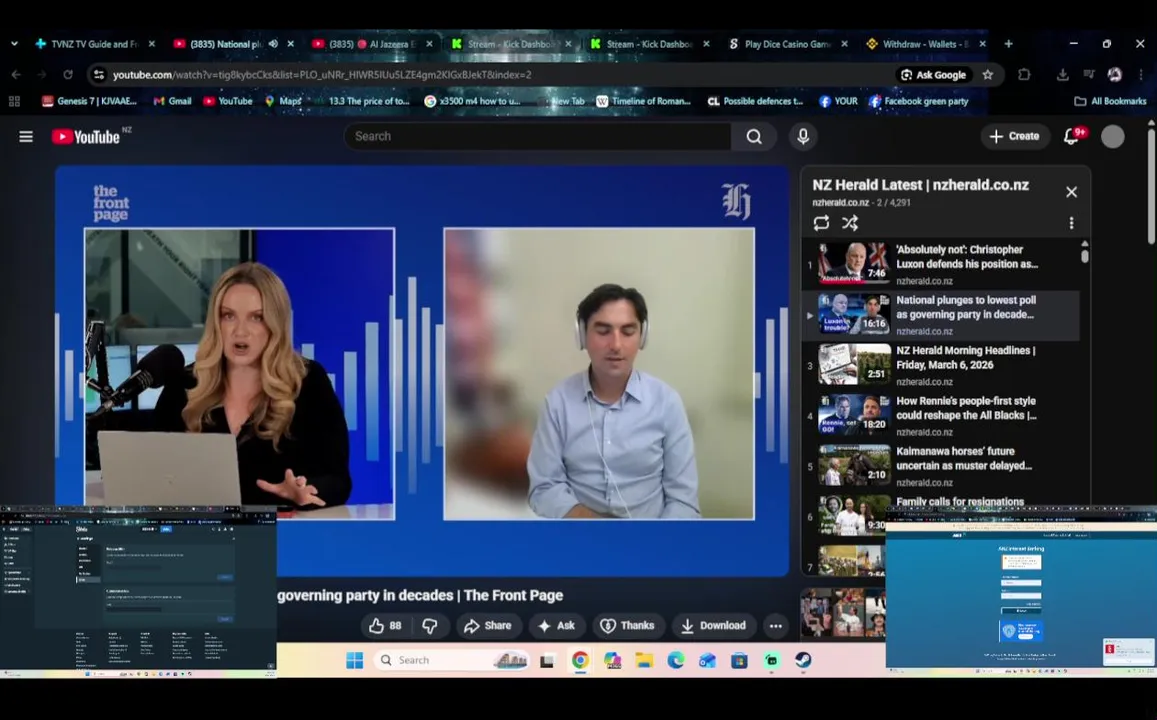Open more actions ellipsis under video
The image size is (1157, 720).
coord(776,626)
